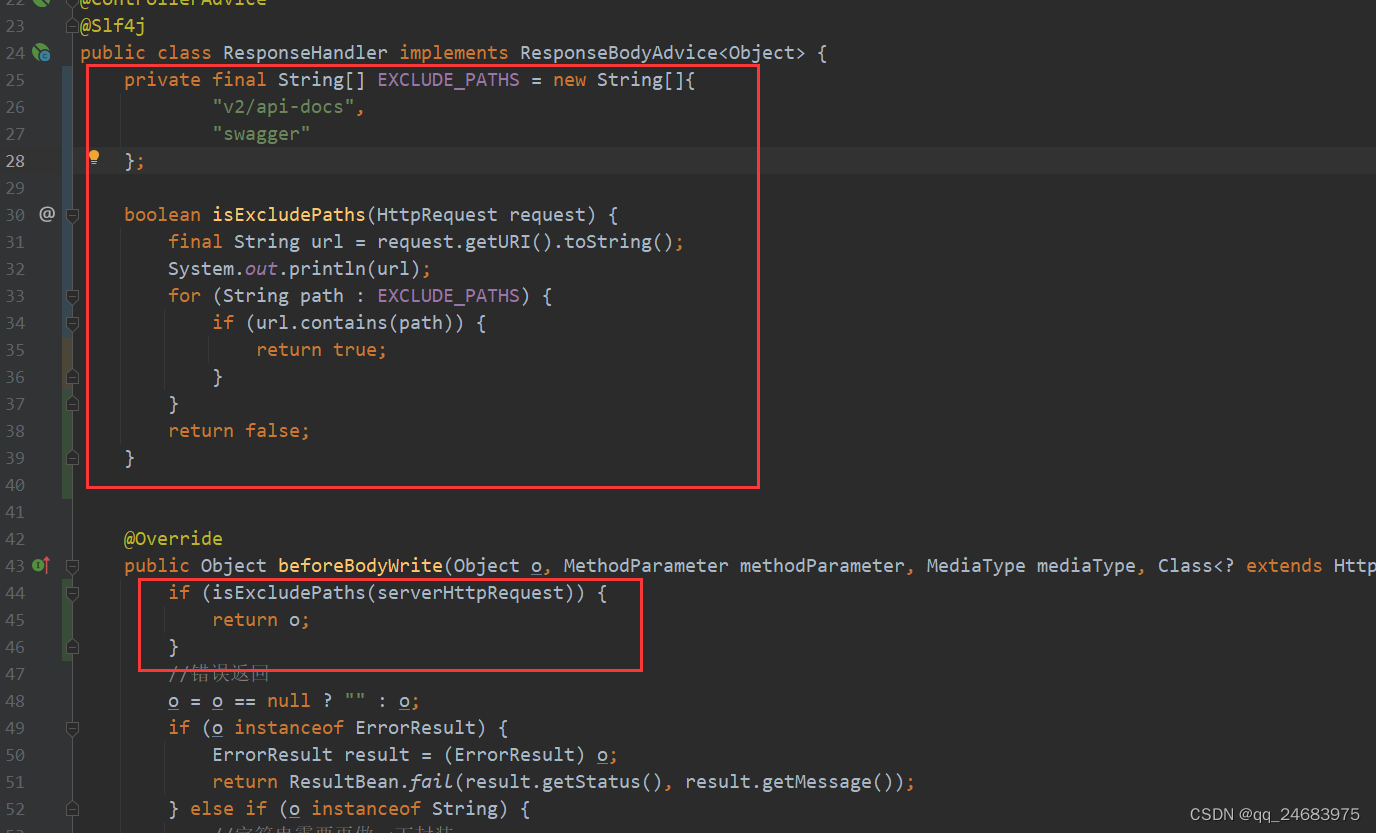1376x833 pixels.
Task: Click EXCLUDE_PATHS on the line 25 declaration
Action: click(x=448, y=80)
